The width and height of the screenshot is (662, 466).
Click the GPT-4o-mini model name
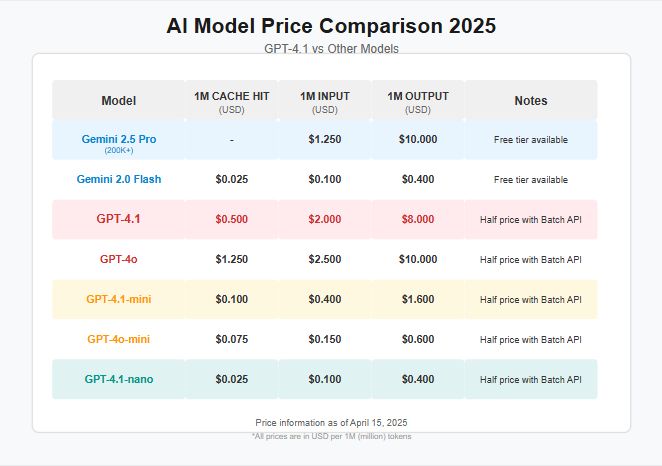point(118,339)
